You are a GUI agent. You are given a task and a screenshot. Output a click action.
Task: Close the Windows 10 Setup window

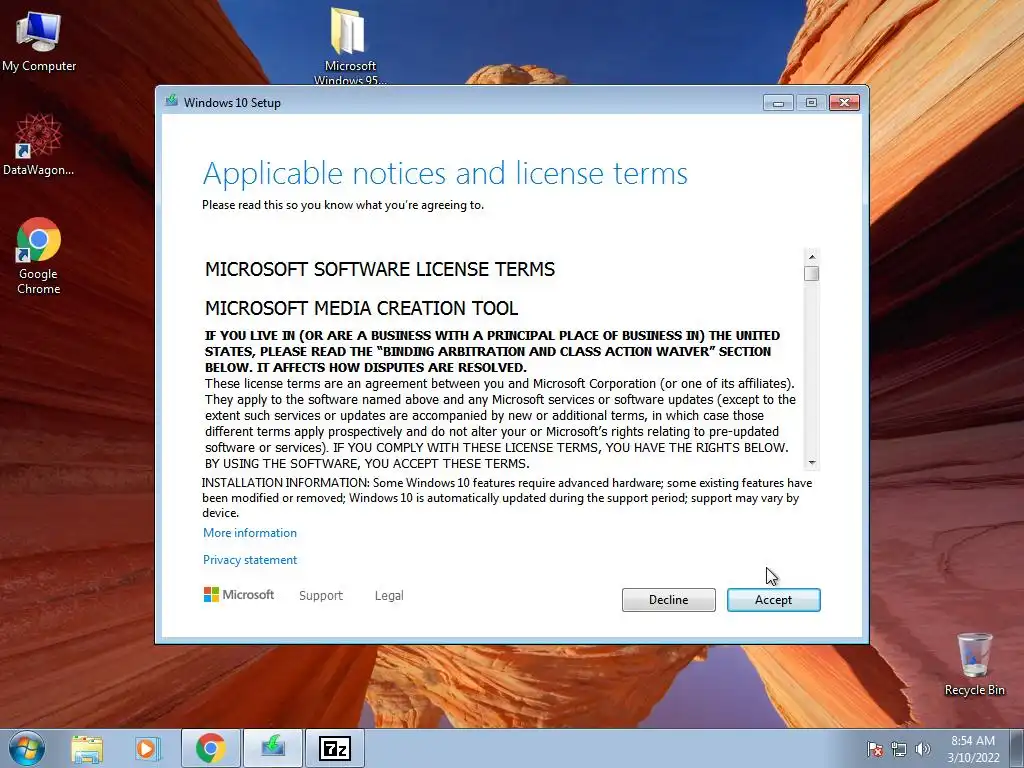(x=844, y=103)
